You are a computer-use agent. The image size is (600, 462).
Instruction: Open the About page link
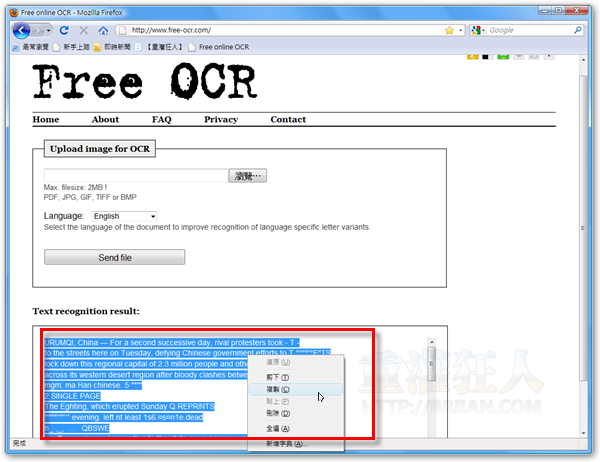click(x=105, y=119)
